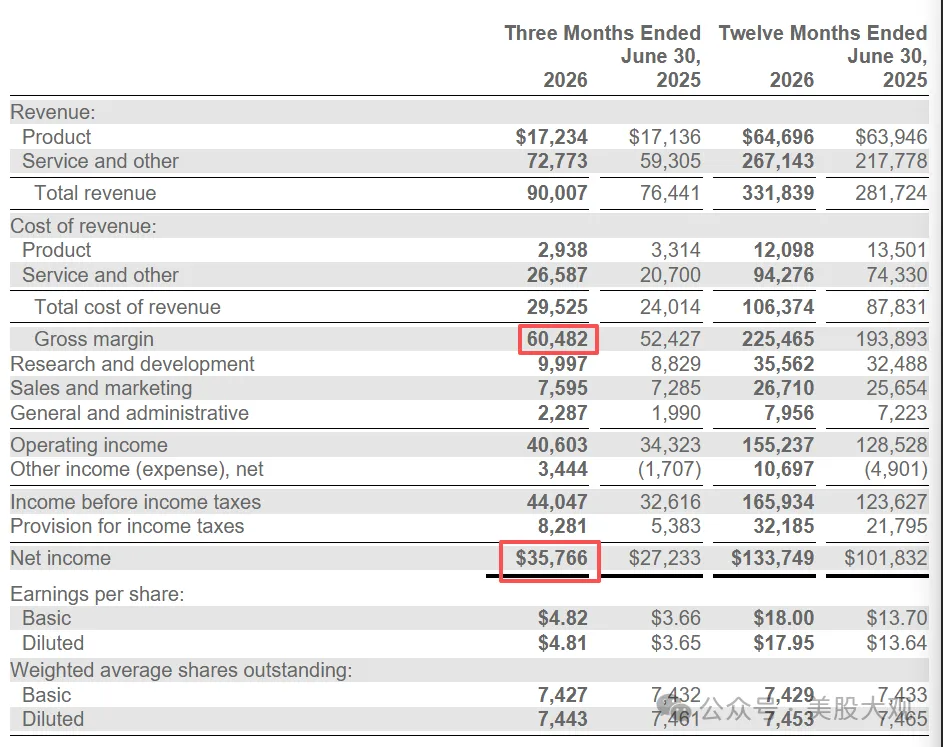
Task: Click the Research and development row label
Action: tap(132, 364)
